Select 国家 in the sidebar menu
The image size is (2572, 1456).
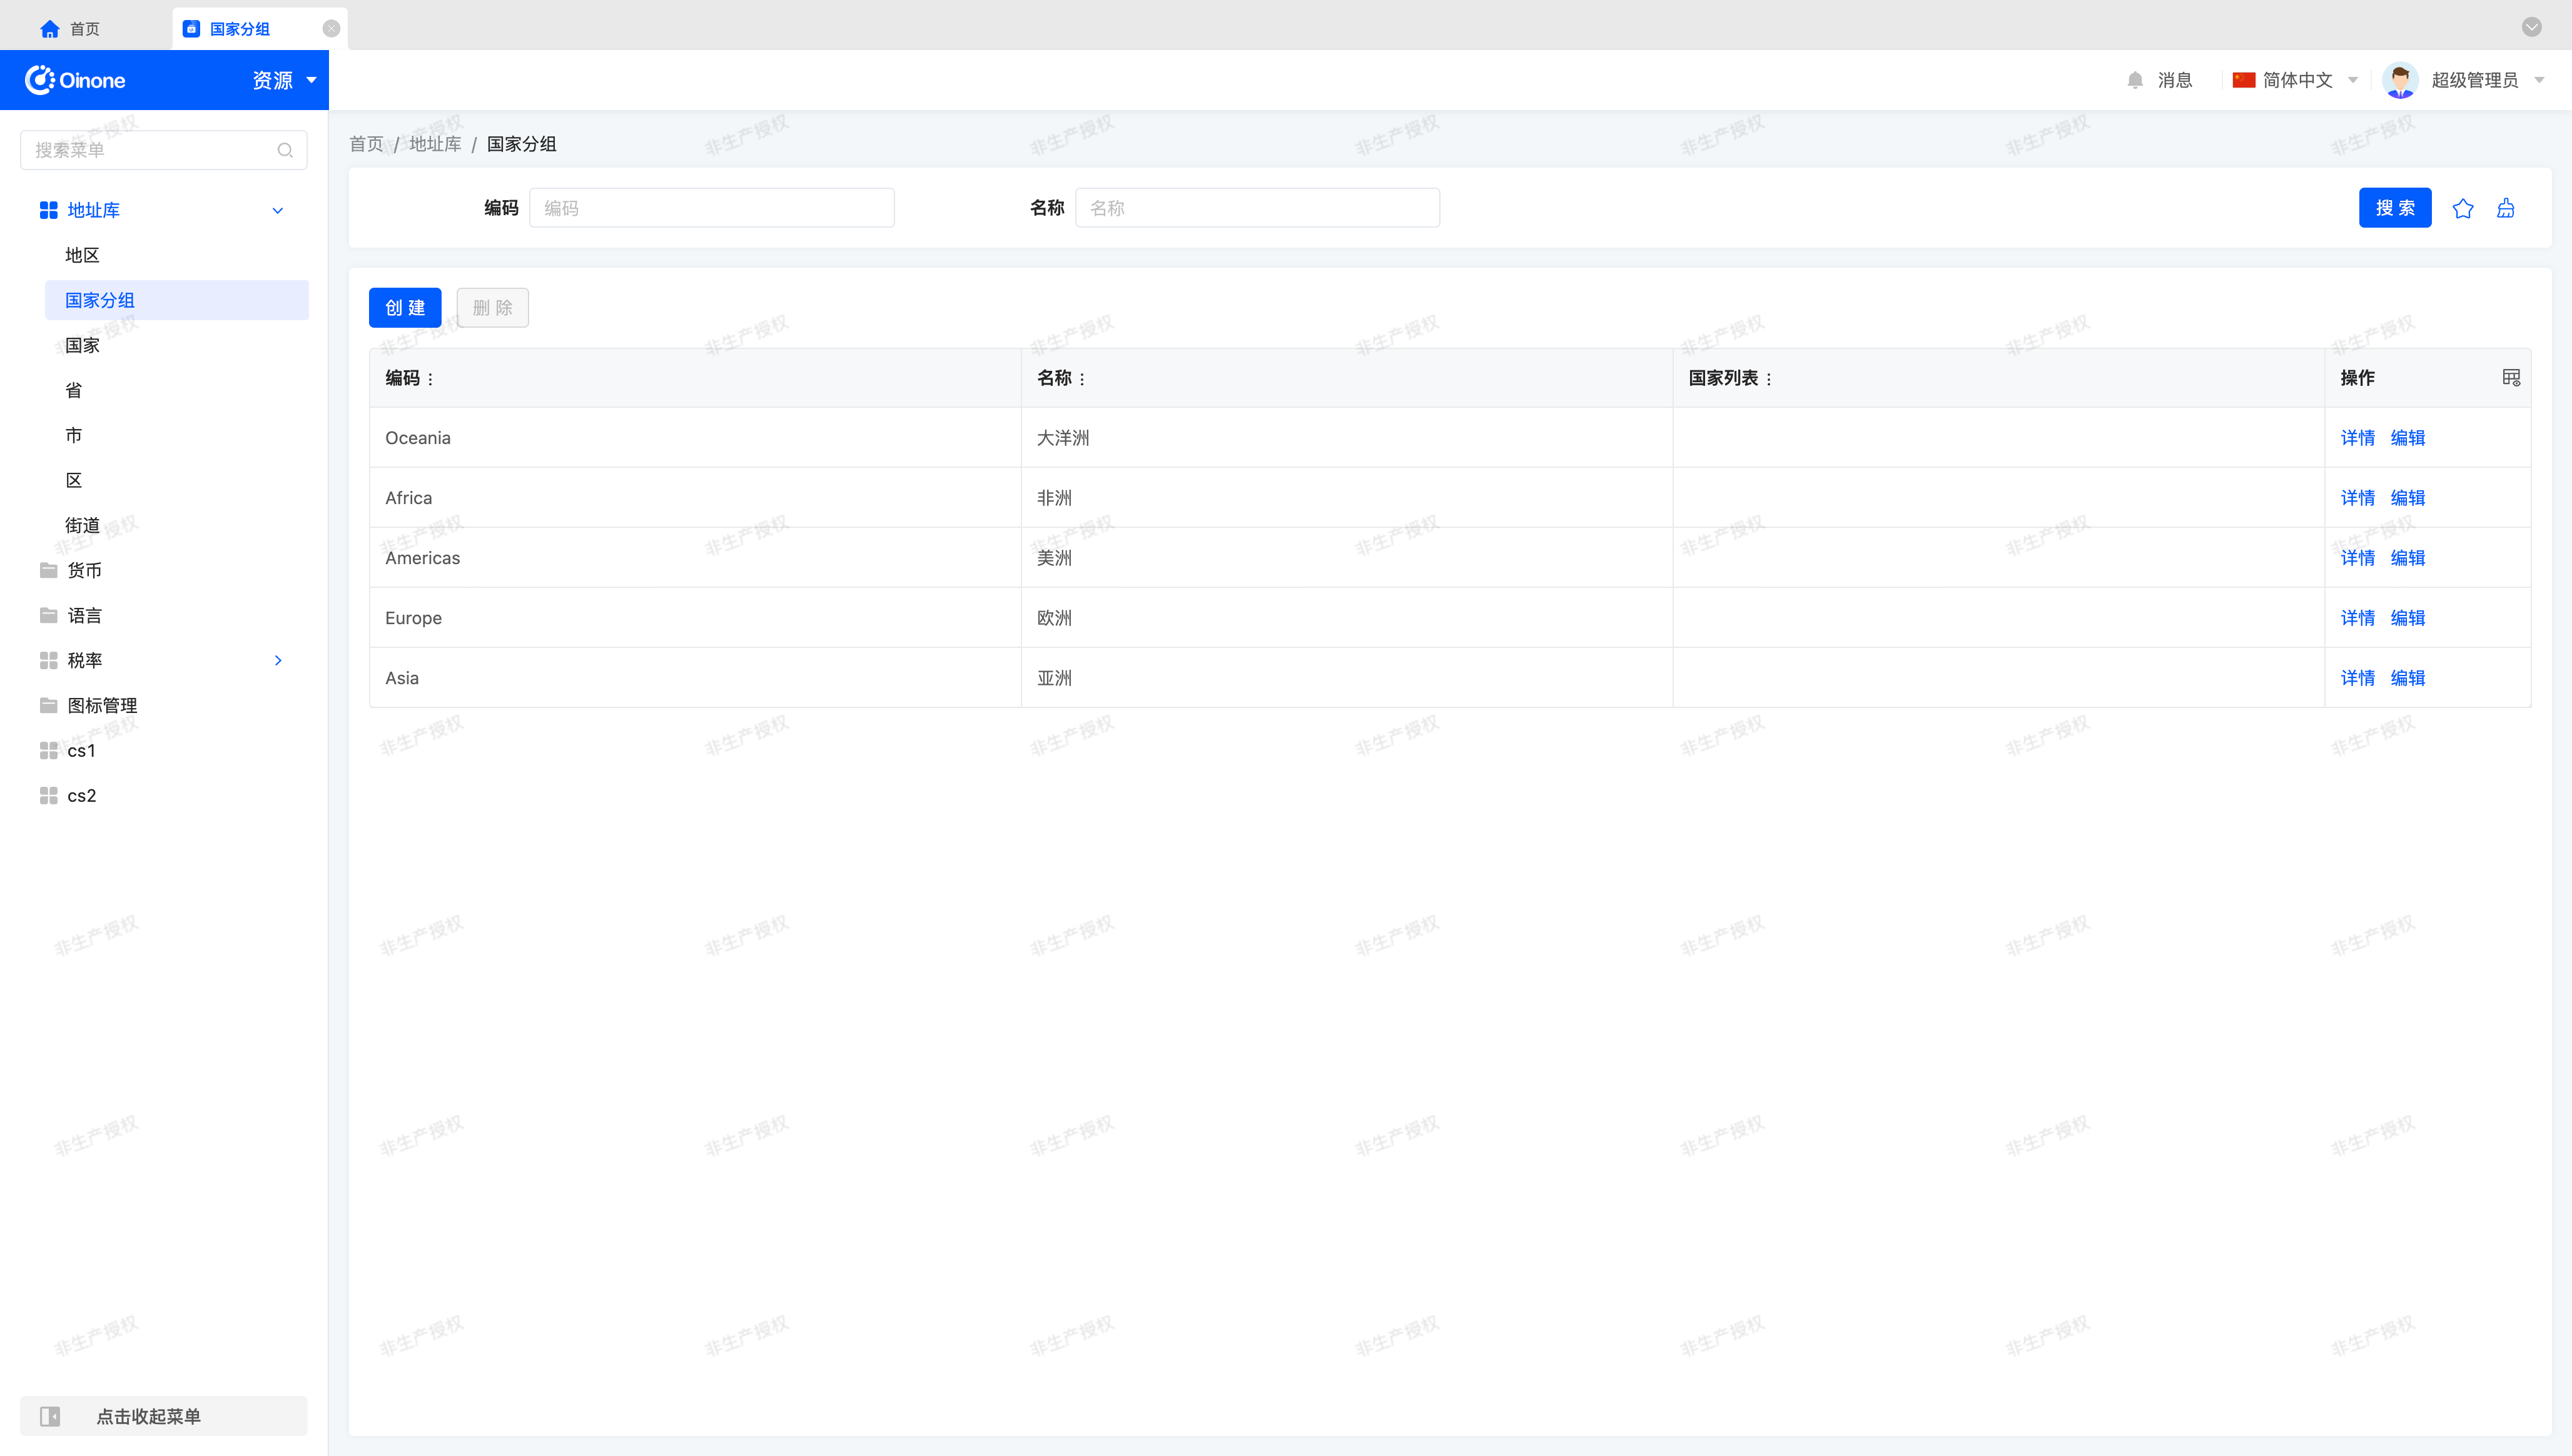point(82,345)
